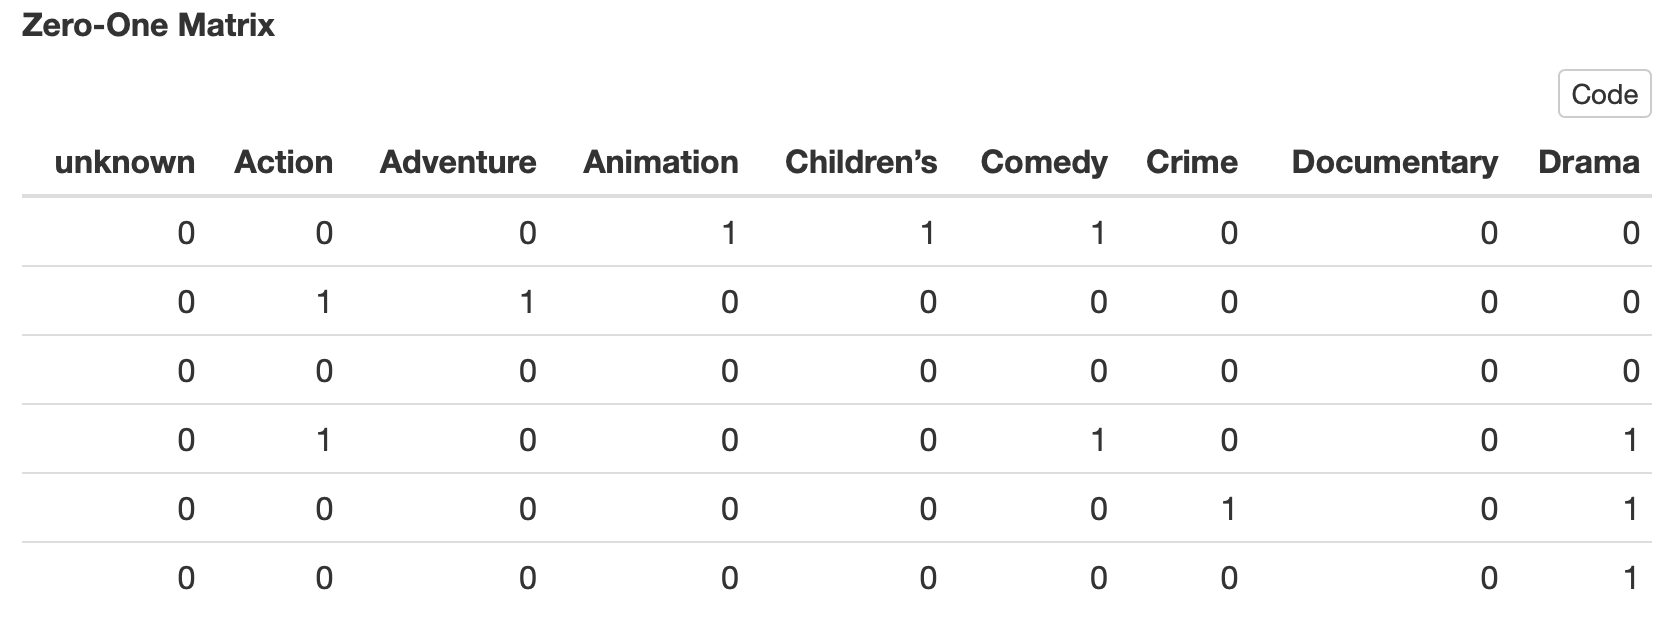Click the Documentary column header
The height and width of the screenshot is (626, 1672).
1395,162
